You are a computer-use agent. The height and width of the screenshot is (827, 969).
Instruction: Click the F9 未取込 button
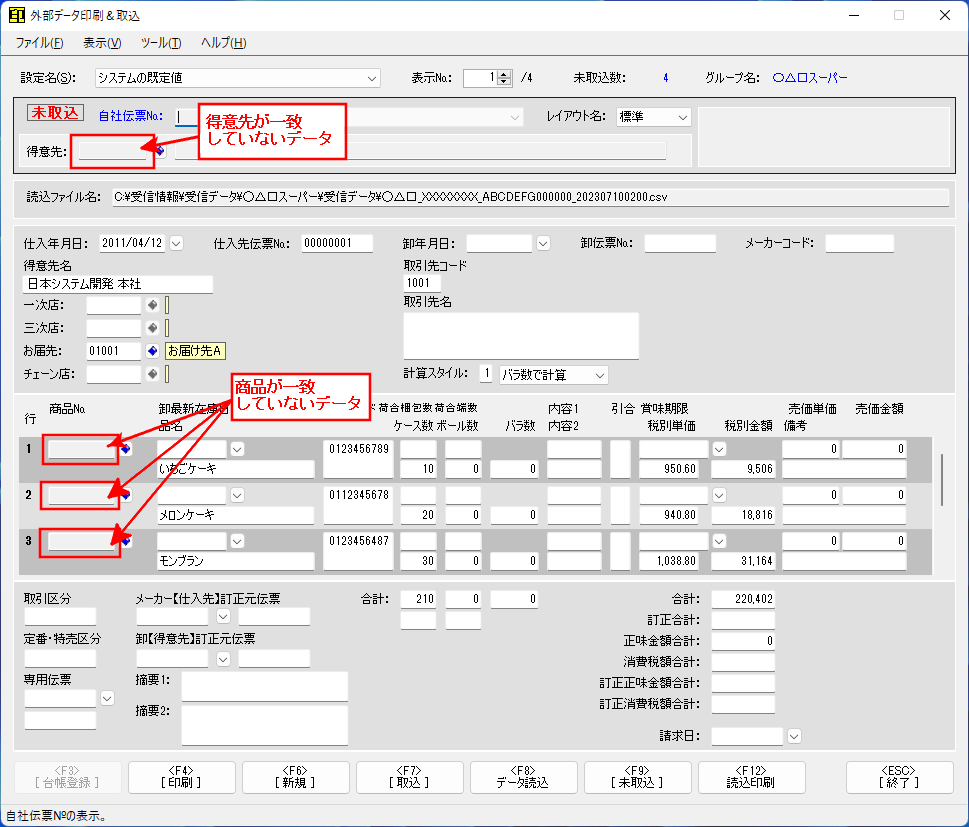[637, 777]
